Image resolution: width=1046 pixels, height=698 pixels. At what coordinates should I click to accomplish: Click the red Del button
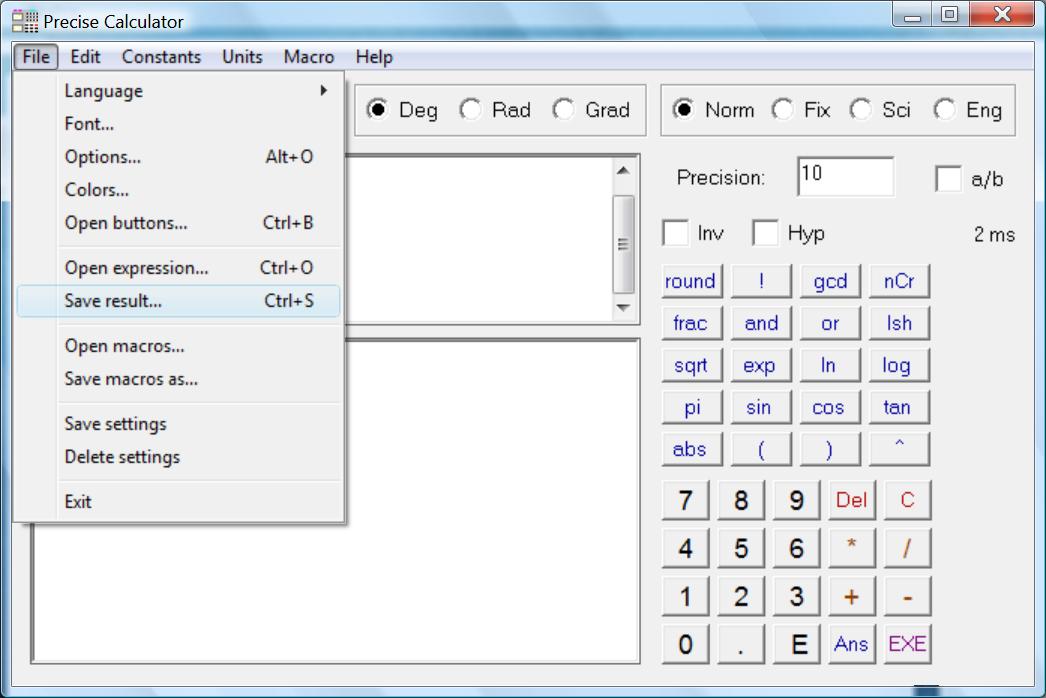click(x=851, y=500)
